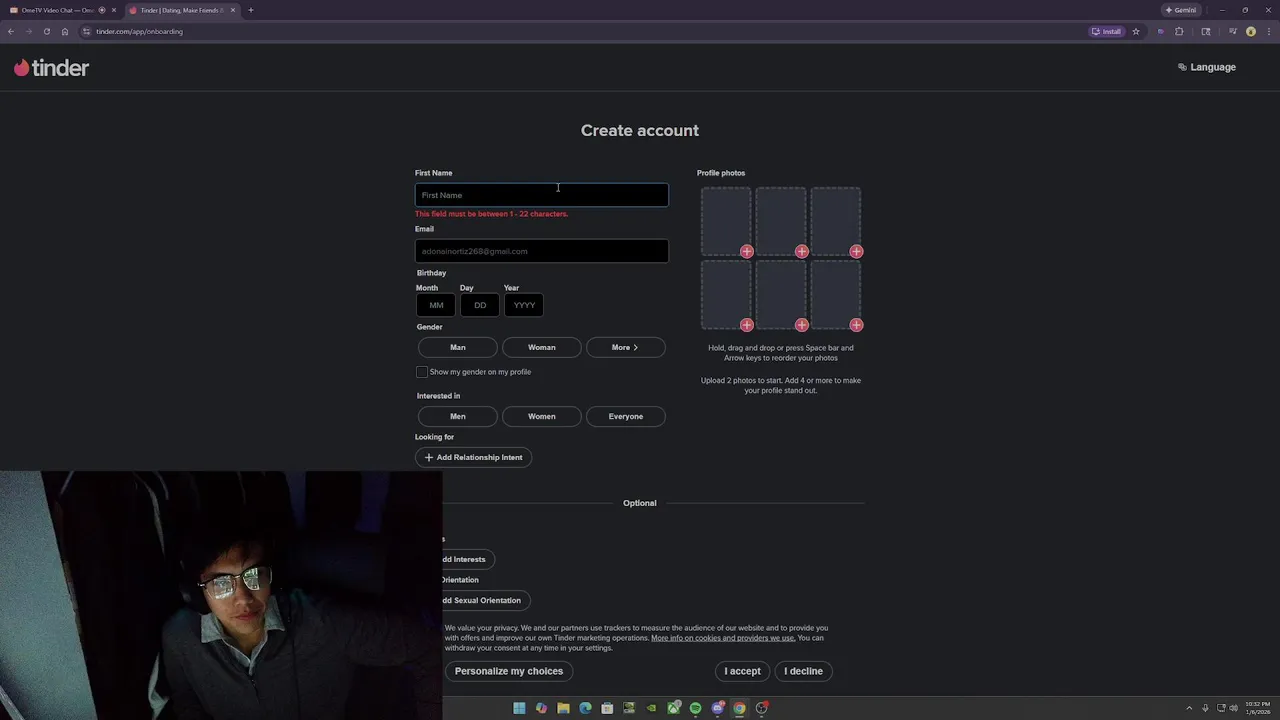The width and height of the screenshot is (1280, 720).
Task: Open Microsoft Edge from taskbar
Action: (x=585, y=708)
